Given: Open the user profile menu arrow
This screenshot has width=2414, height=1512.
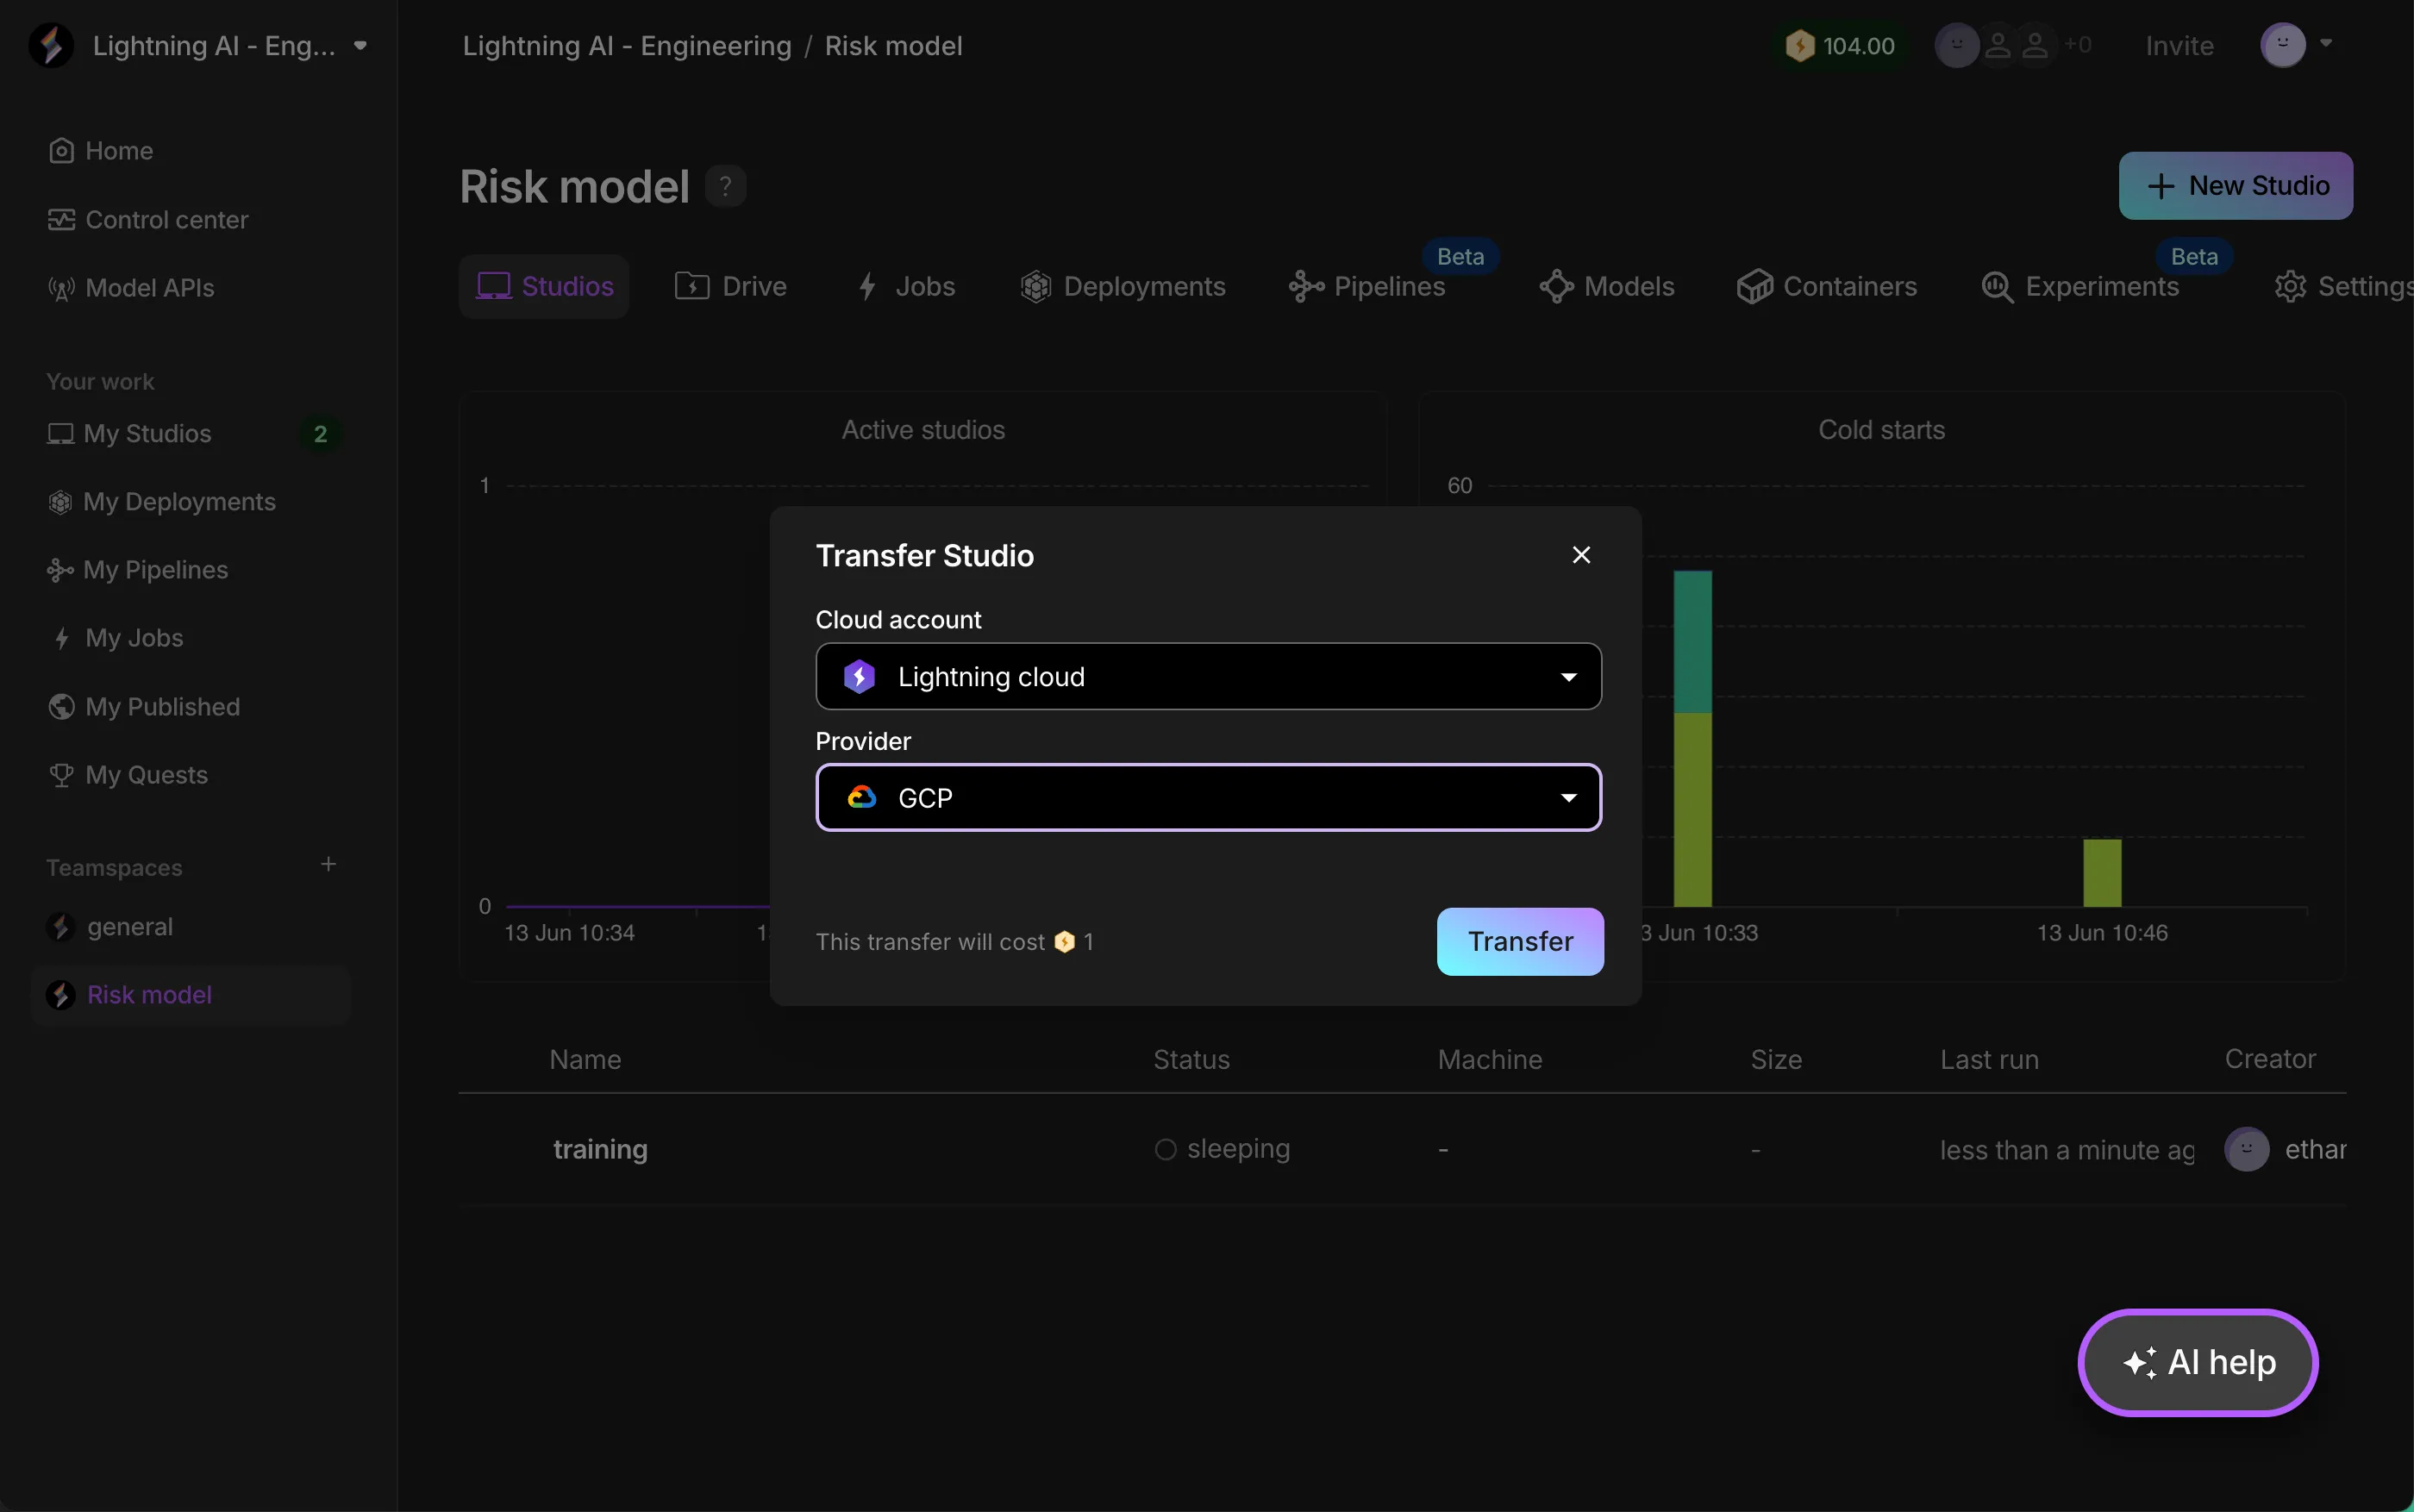Looking at the screenshot, I should (2326, 43).
